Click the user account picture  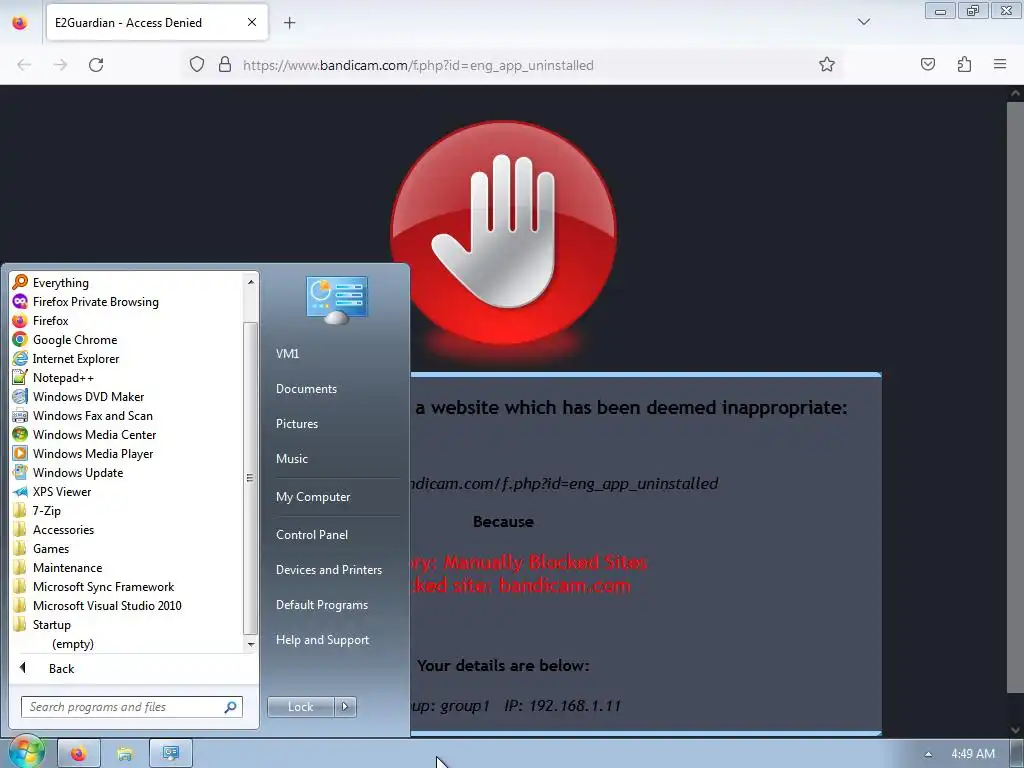tap(337, 300)
